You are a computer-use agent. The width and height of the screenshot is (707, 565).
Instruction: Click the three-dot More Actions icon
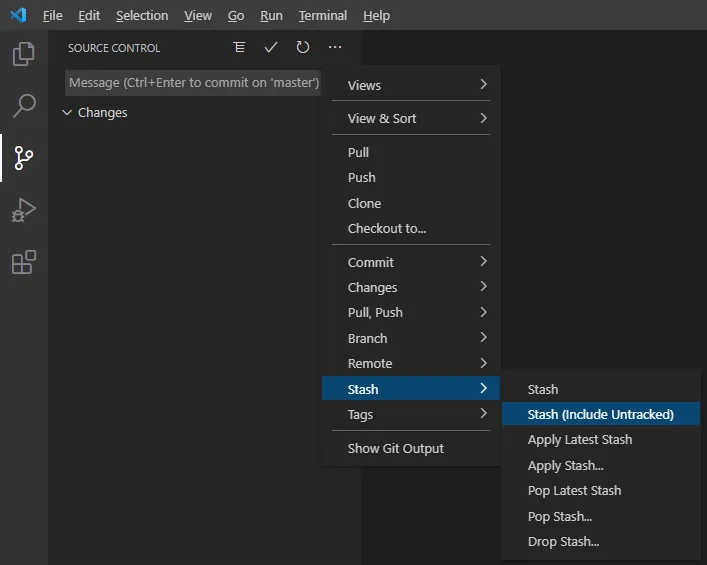(x=335, y=47)
